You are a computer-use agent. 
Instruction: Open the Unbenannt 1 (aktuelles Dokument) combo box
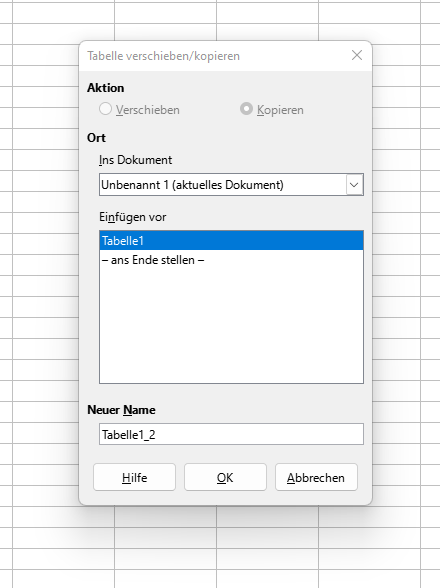(231, 185)
